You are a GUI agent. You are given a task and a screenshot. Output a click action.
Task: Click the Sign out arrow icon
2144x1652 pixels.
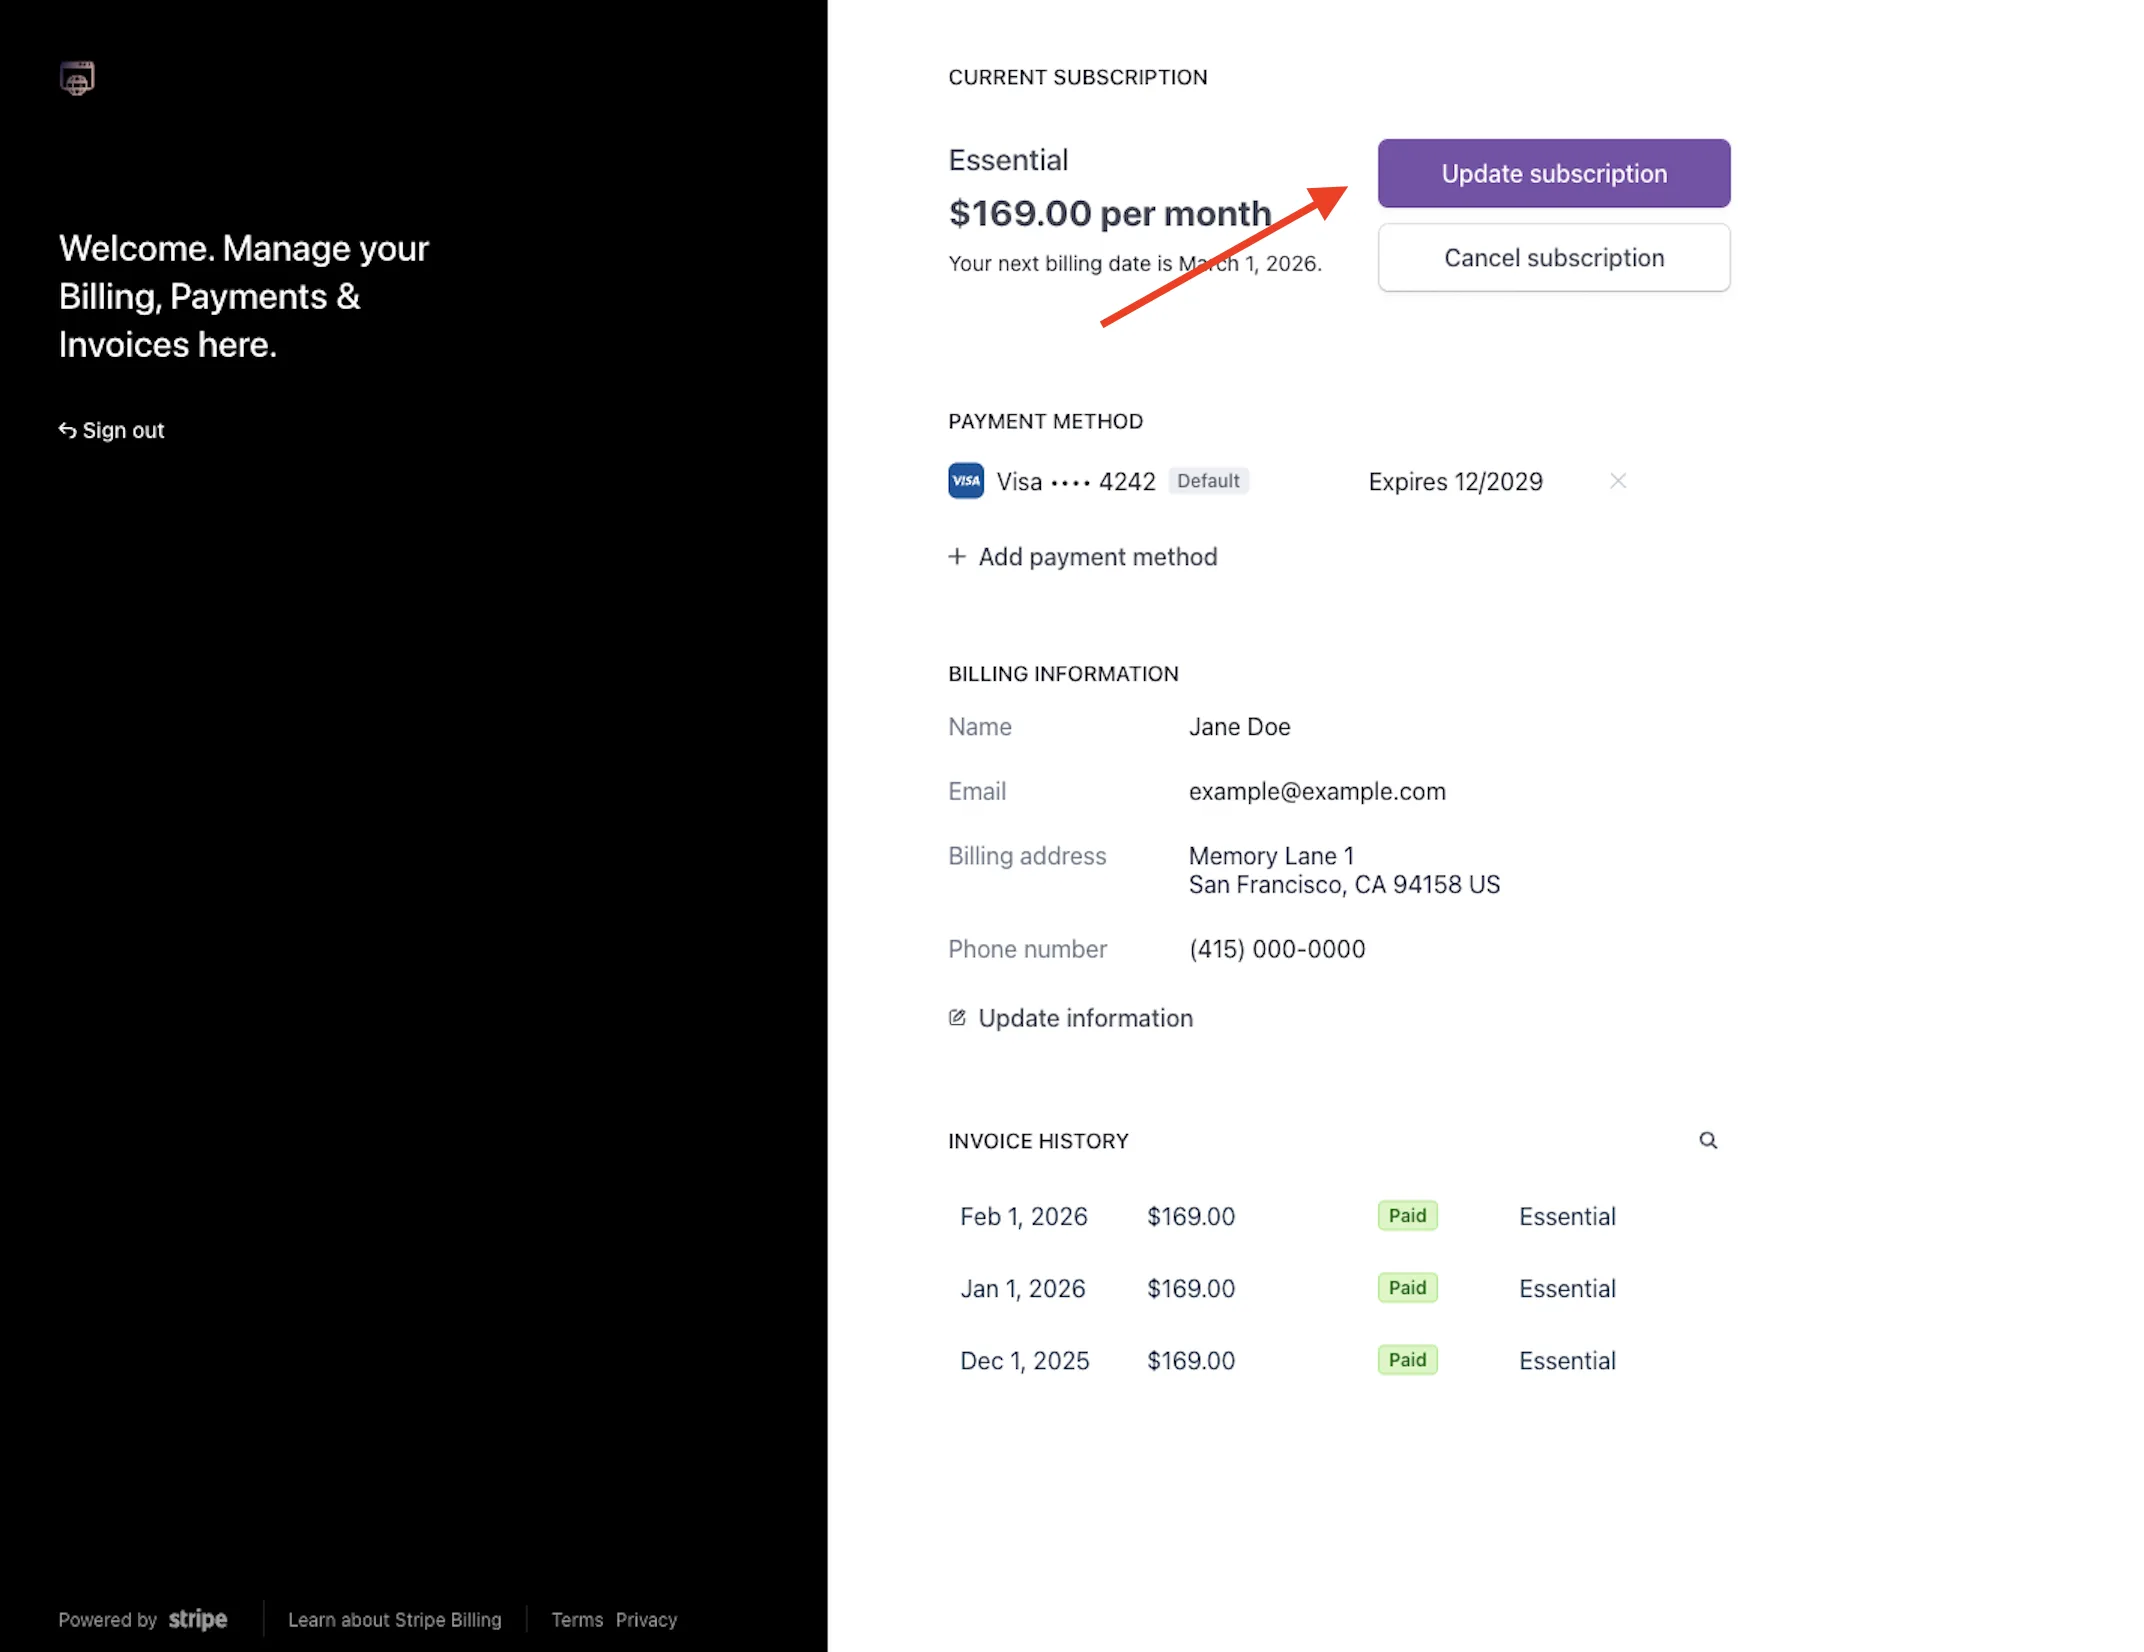(x=67, y=430)
